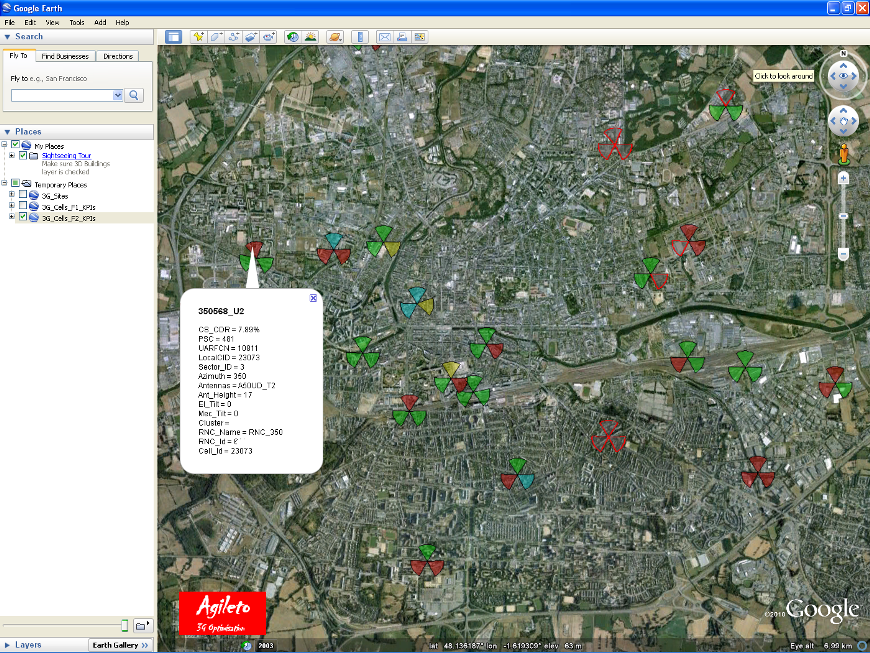
Task: Open the Fly To search history dropdown
Action: point(118,95)
